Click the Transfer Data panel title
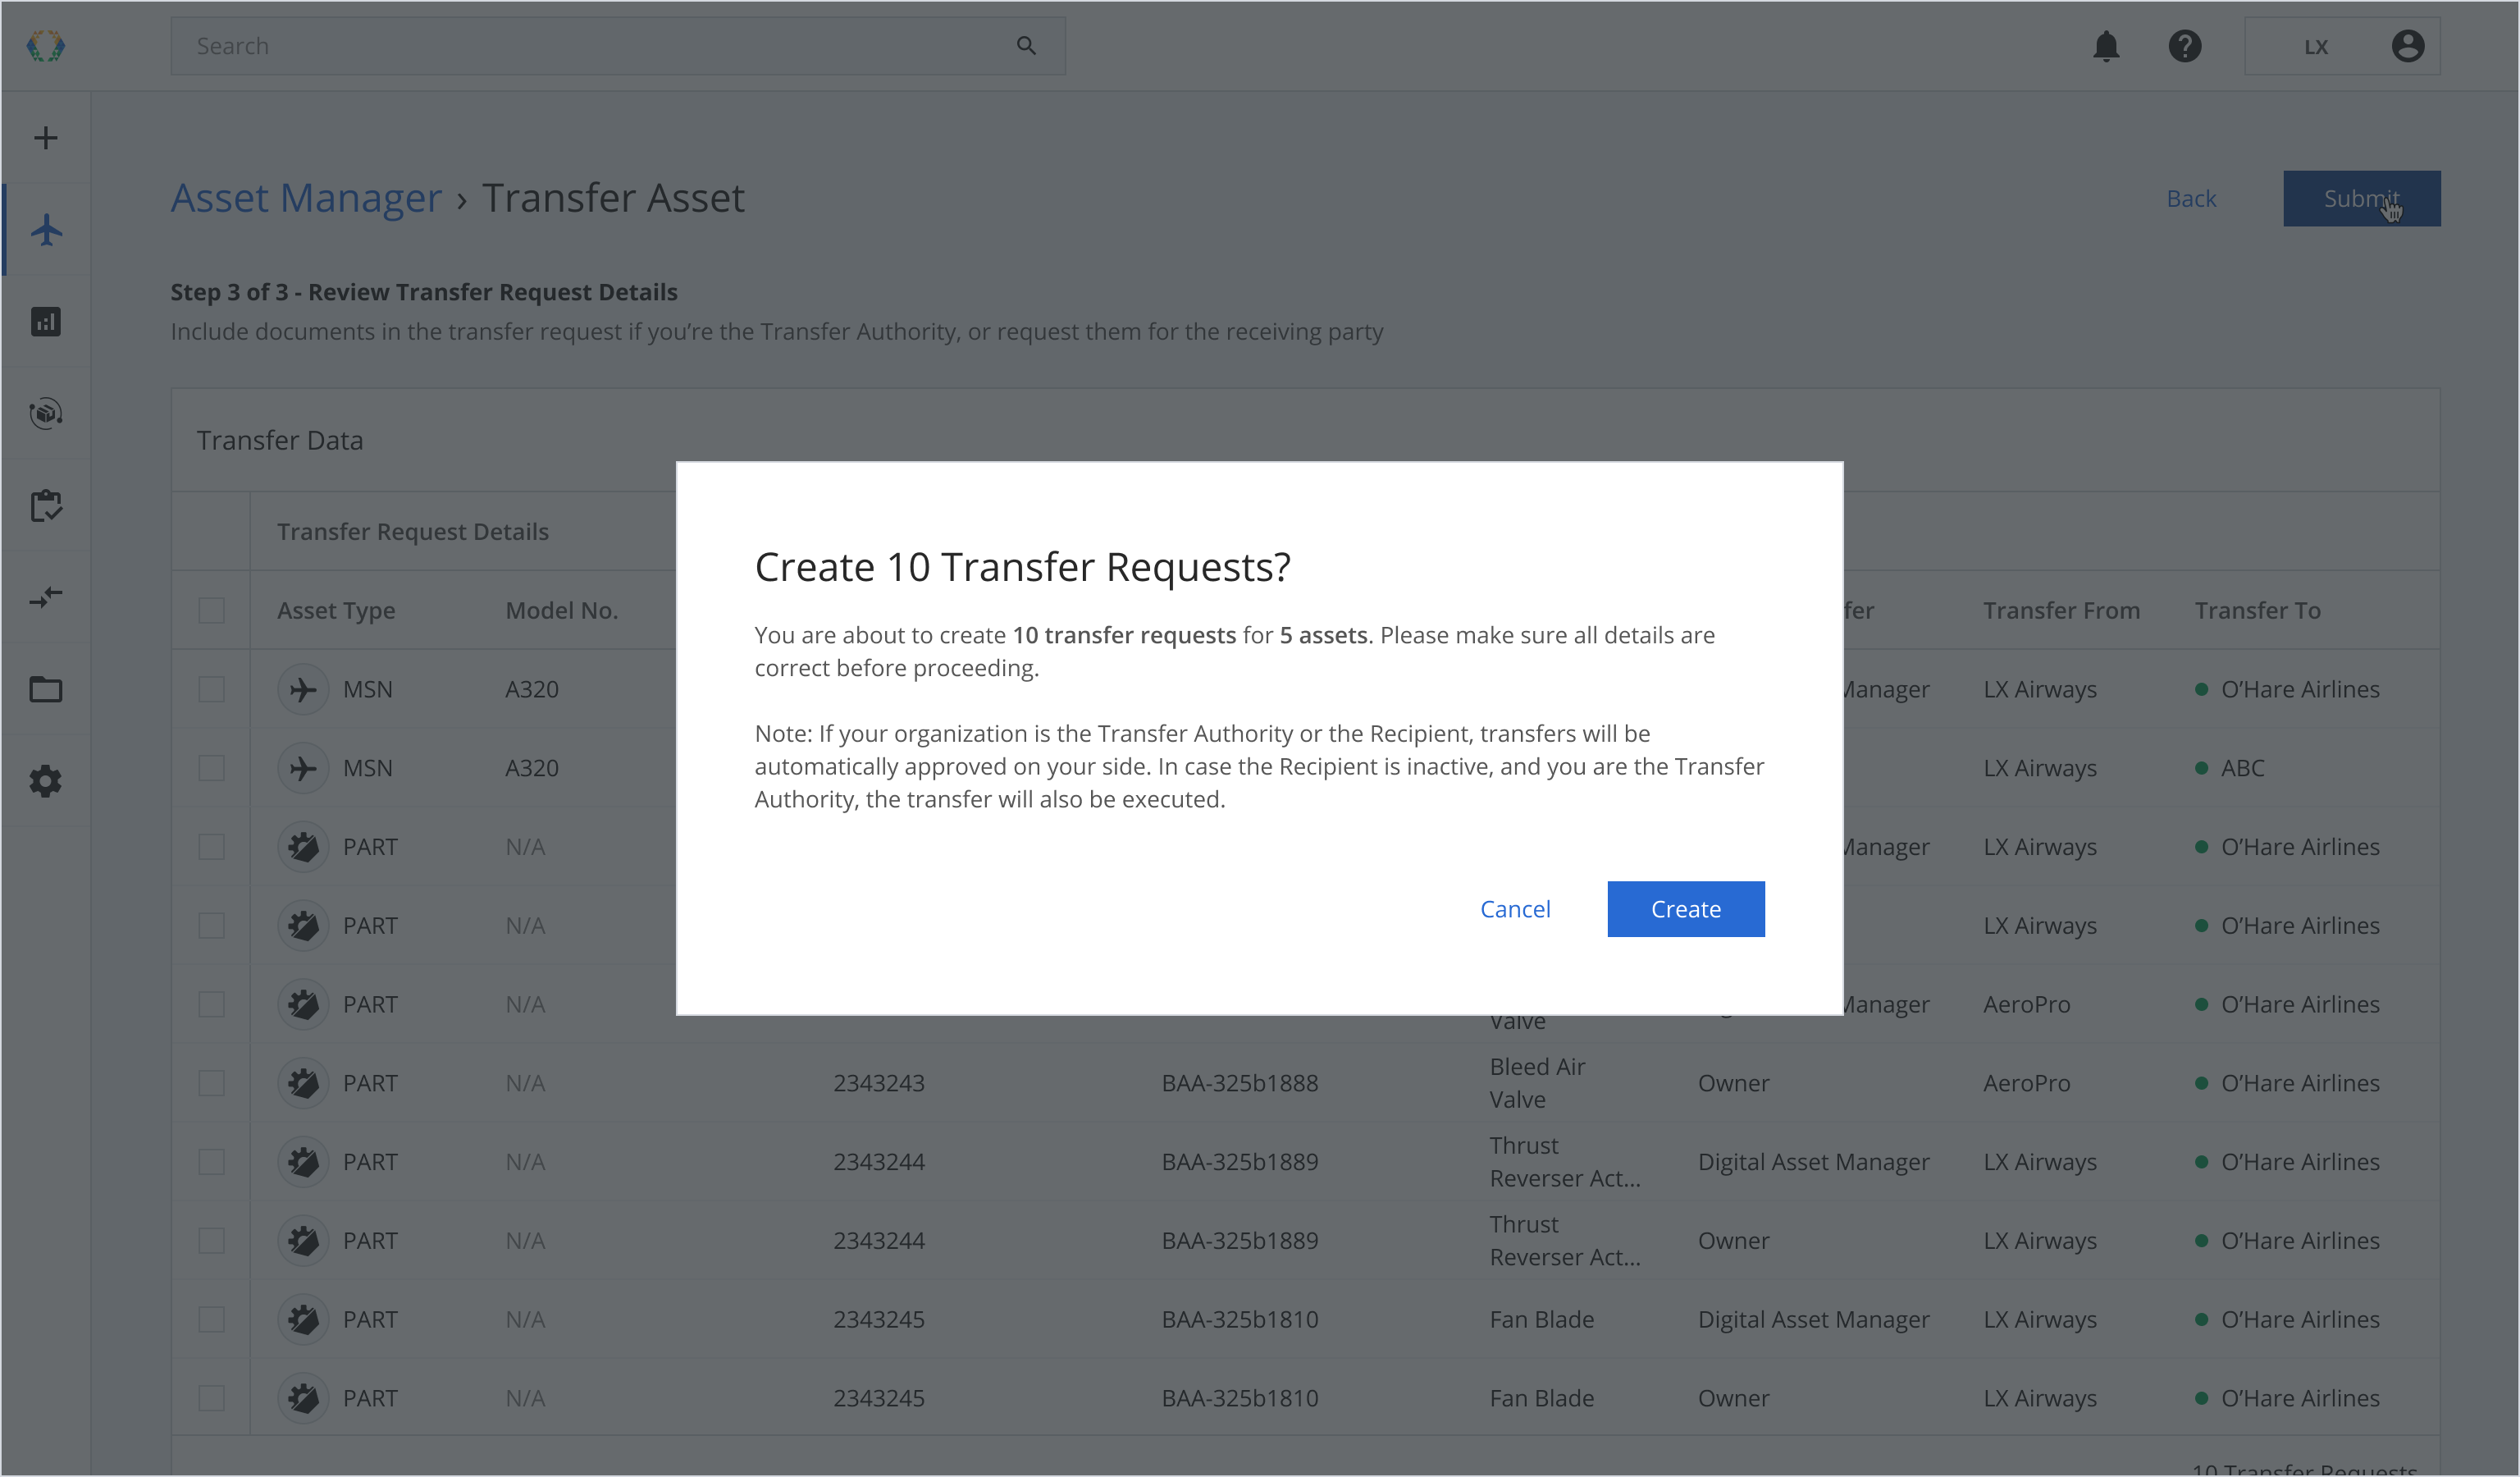This screenshot has height=1477, width=2520. point(279,440)
